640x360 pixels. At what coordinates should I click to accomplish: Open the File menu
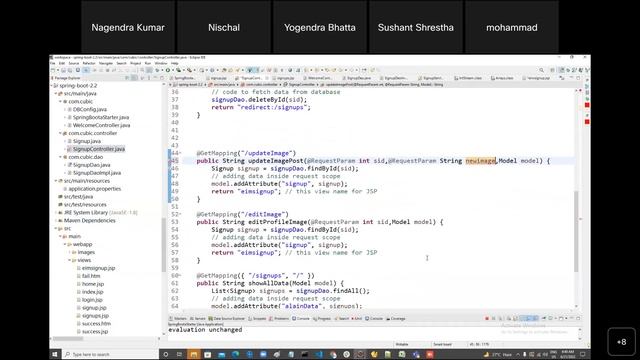point(53,64)
